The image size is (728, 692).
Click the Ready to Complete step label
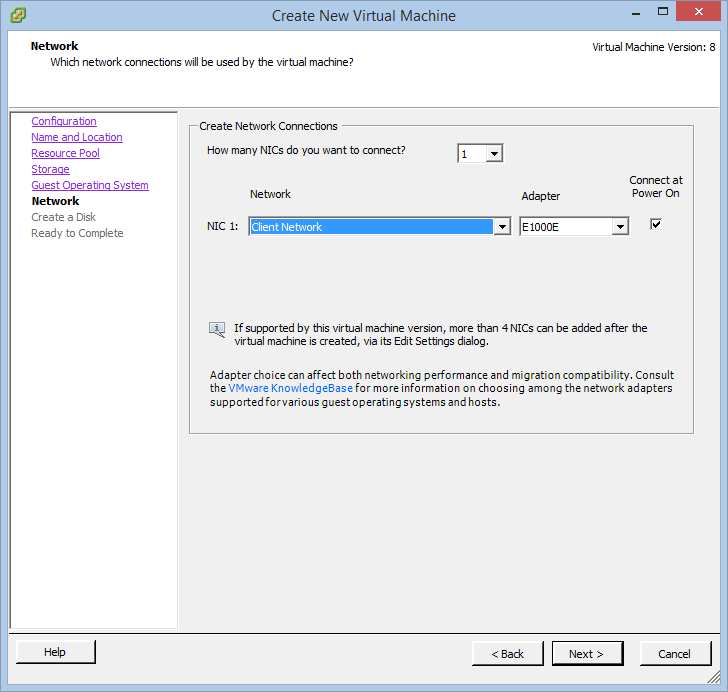tap(77, 233)
